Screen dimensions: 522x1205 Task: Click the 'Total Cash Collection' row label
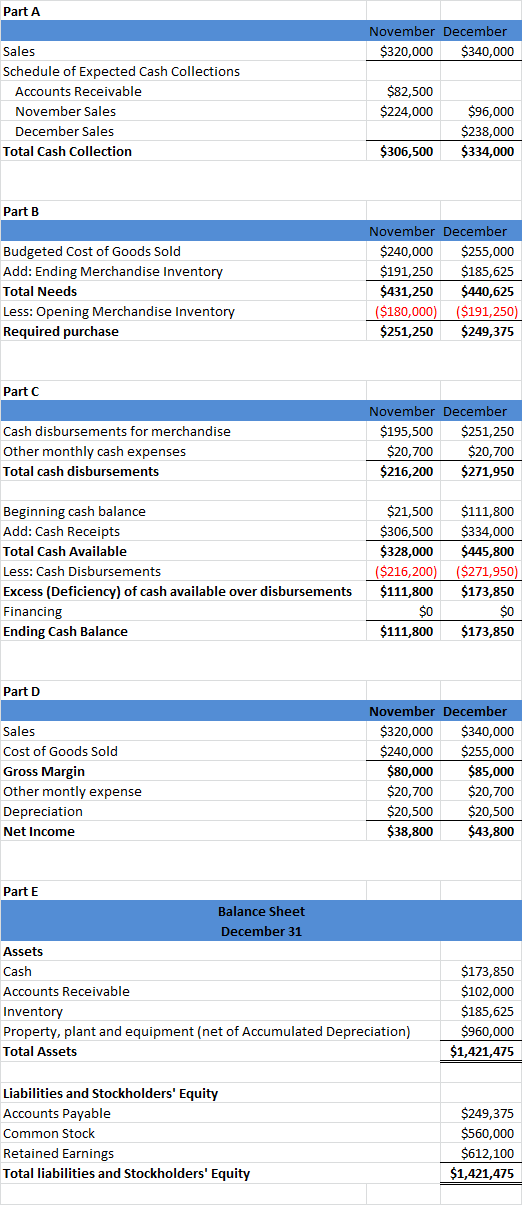point(68,151)
